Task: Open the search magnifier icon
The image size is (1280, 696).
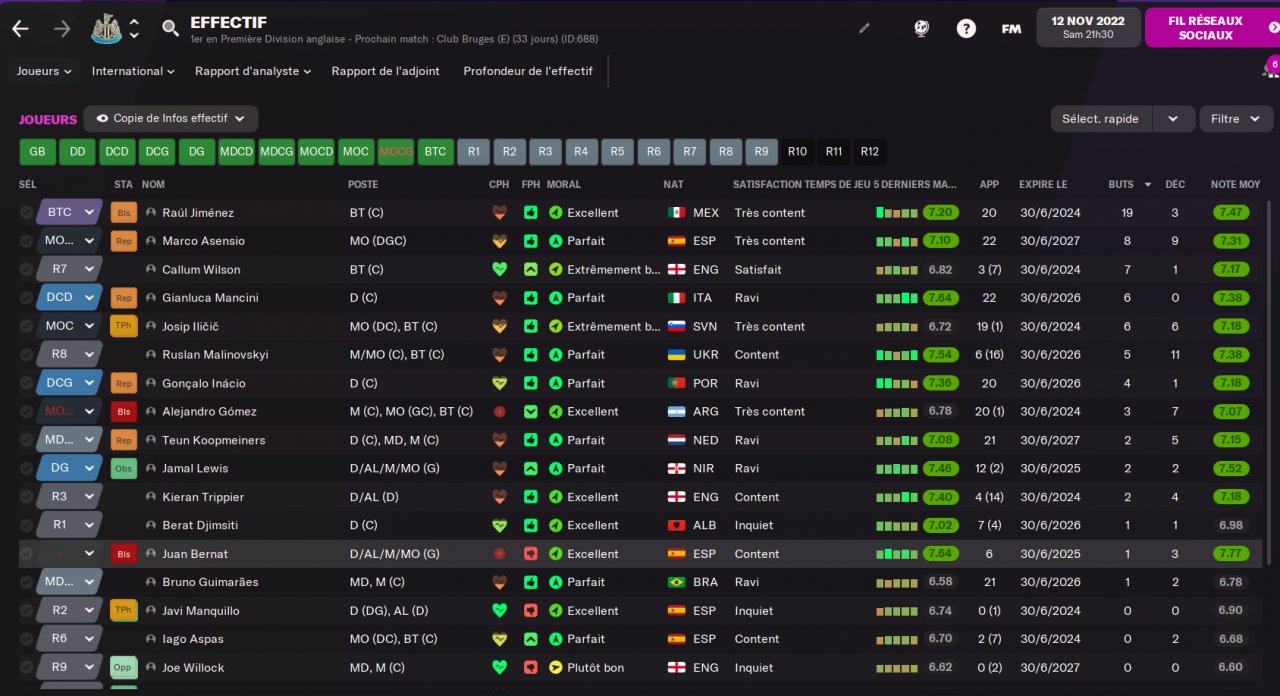Action: (x=171, y=28)
